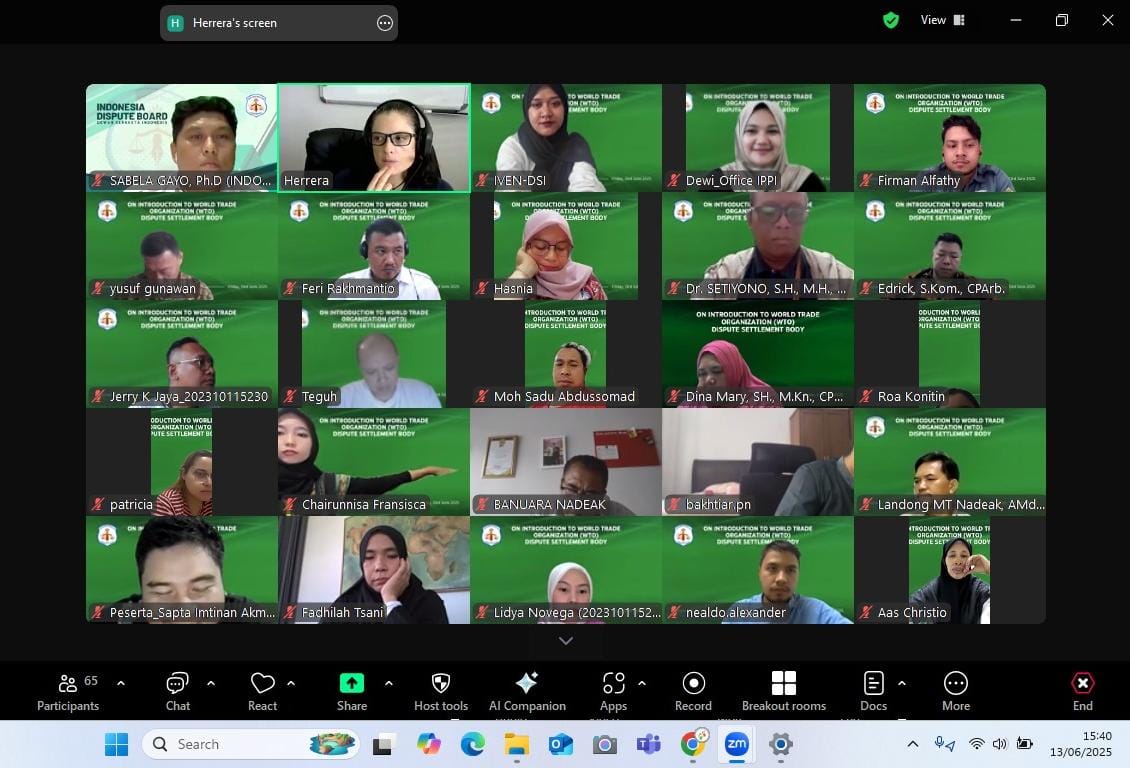Expand the arrow next to Chat

(211, 684)
